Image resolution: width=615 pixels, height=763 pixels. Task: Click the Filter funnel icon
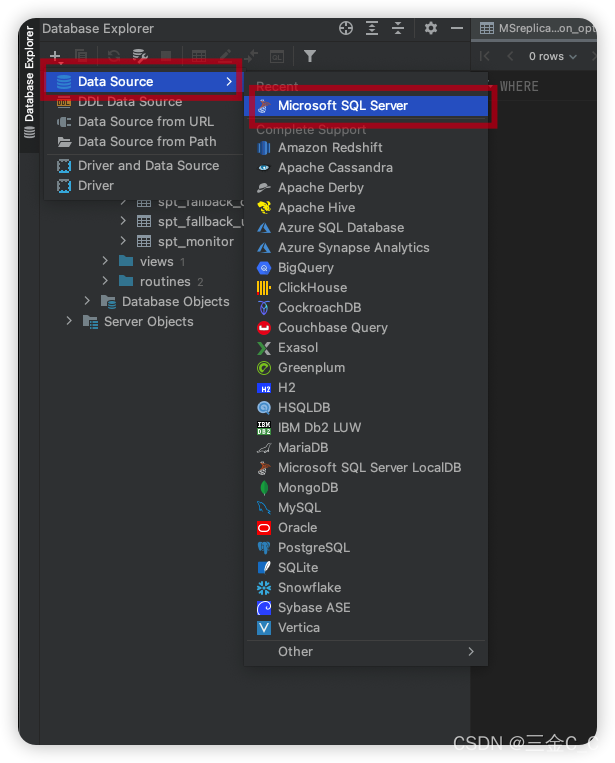click(x=309, y=56)
